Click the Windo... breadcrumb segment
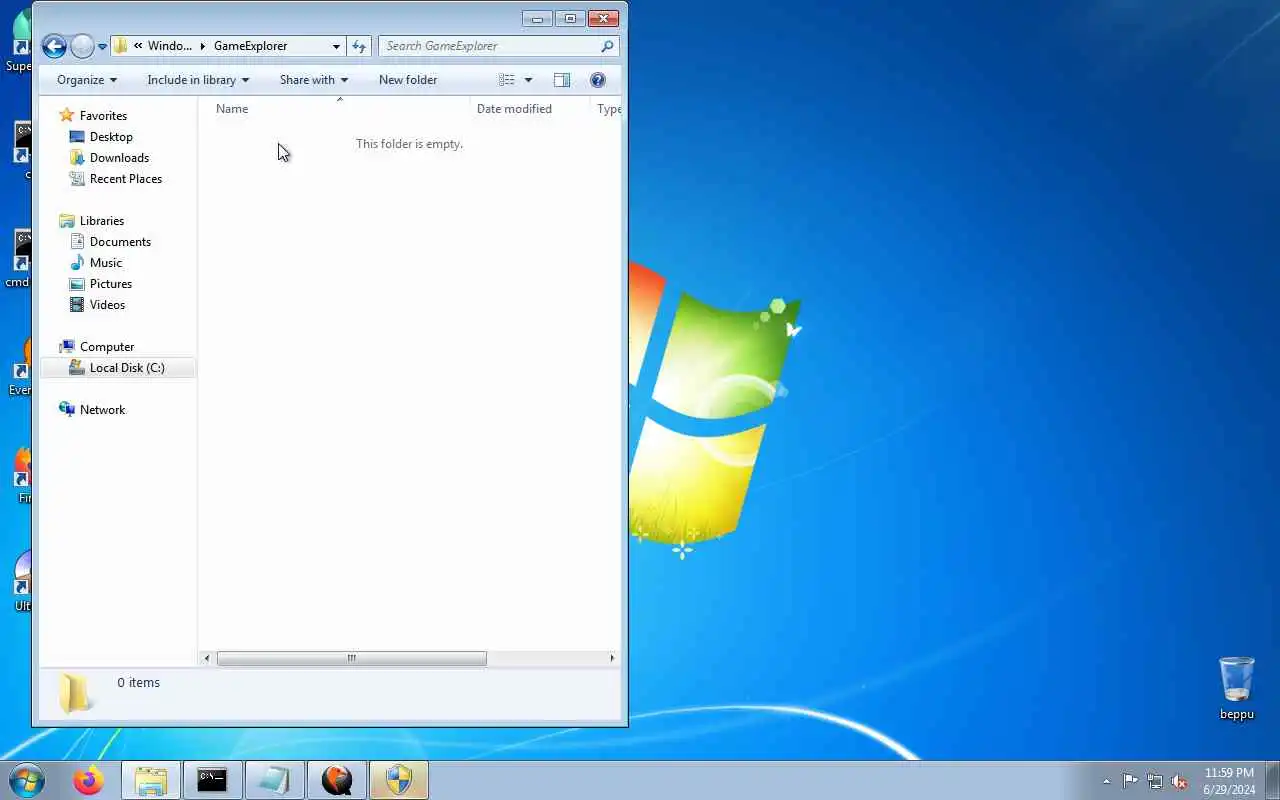1280x800 pixels. tap(169, 46)
